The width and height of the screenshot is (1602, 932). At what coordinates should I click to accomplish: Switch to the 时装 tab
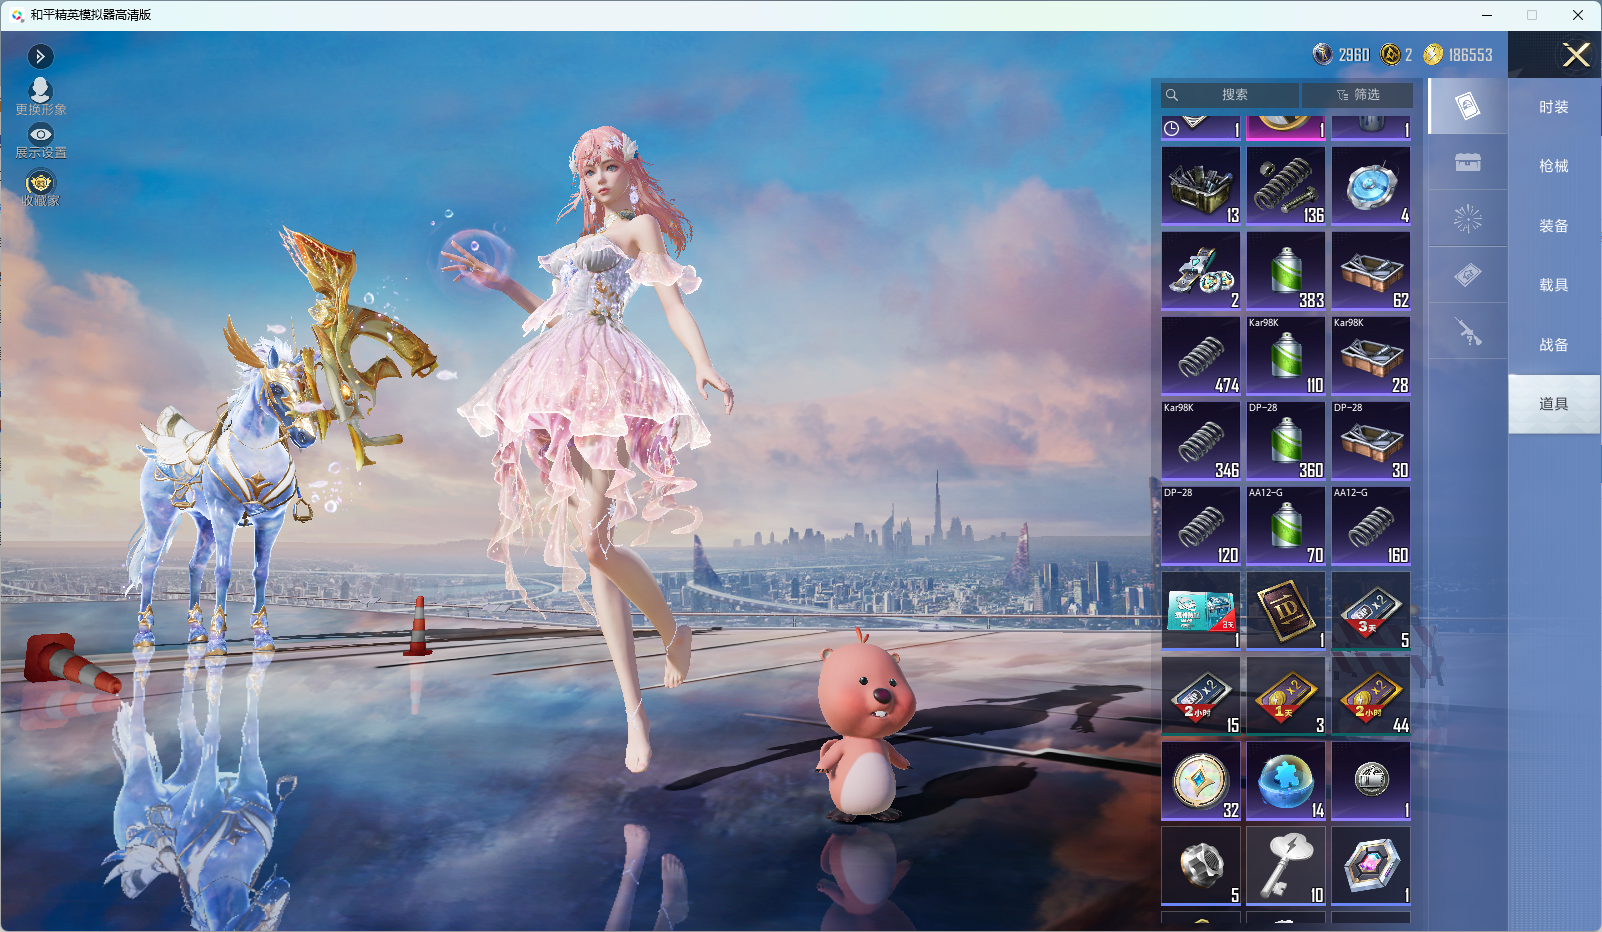point(1553,107)
